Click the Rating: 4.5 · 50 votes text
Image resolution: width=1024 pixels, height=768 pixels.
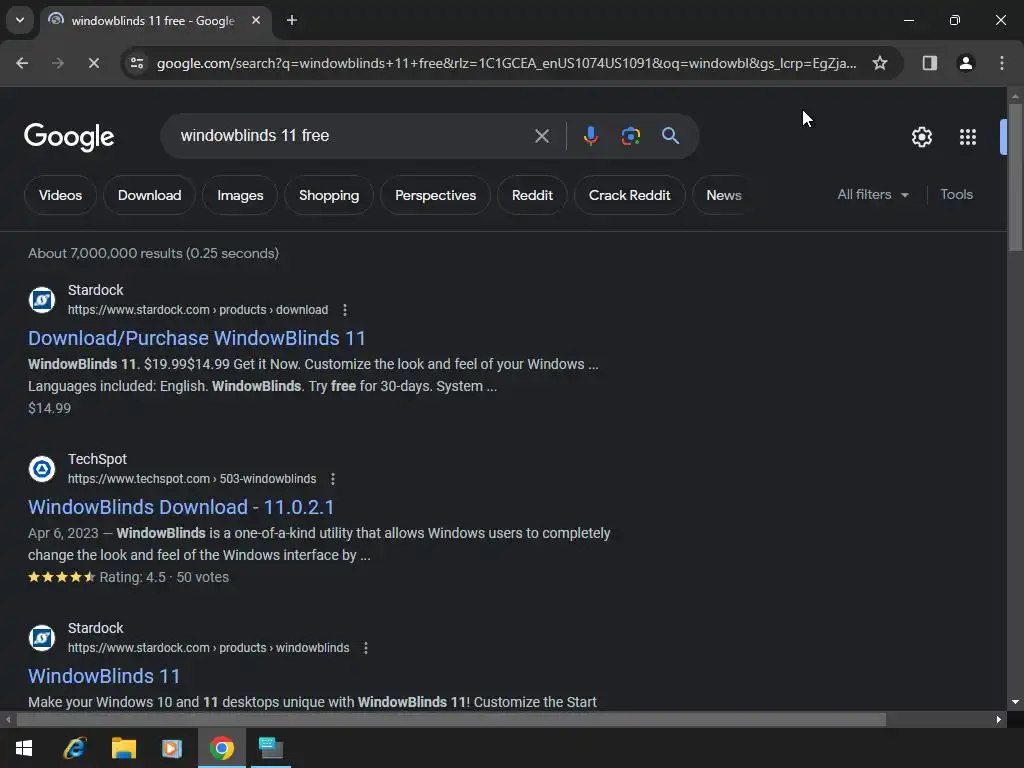click(164, 577)
